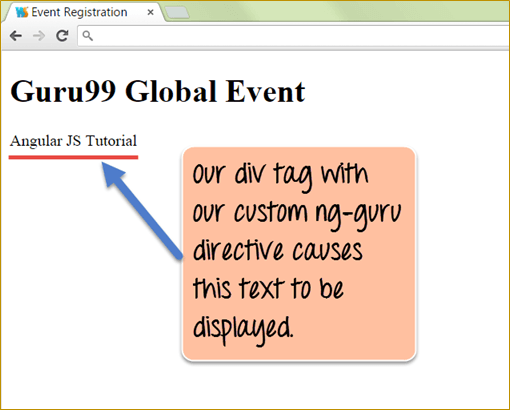510x410 pixels.
Task: Close the Event Registration tab
Action: [x=150, y=12]
